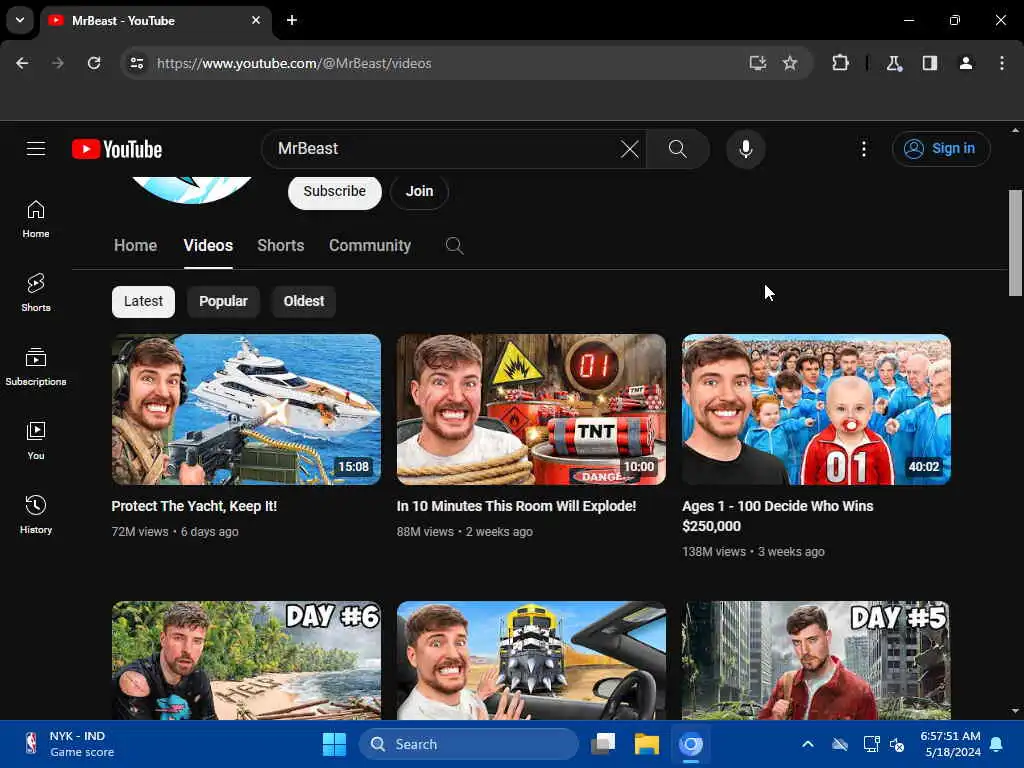The height and width of the screenshot is (768, 1024).
Task: View site information icon in address bar
Action: [136, 63]
